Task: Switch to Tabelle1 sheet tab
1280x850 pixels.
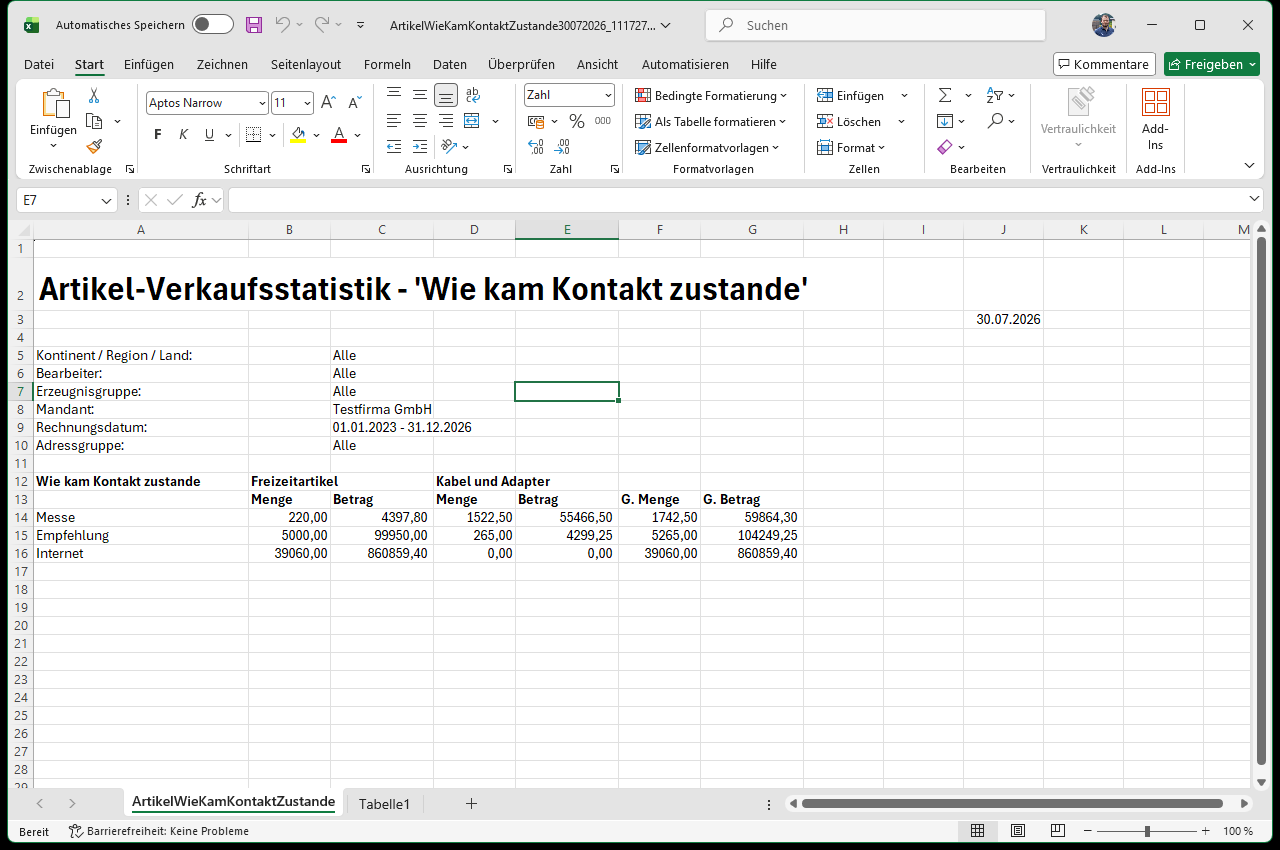Action: click(384, 804)
